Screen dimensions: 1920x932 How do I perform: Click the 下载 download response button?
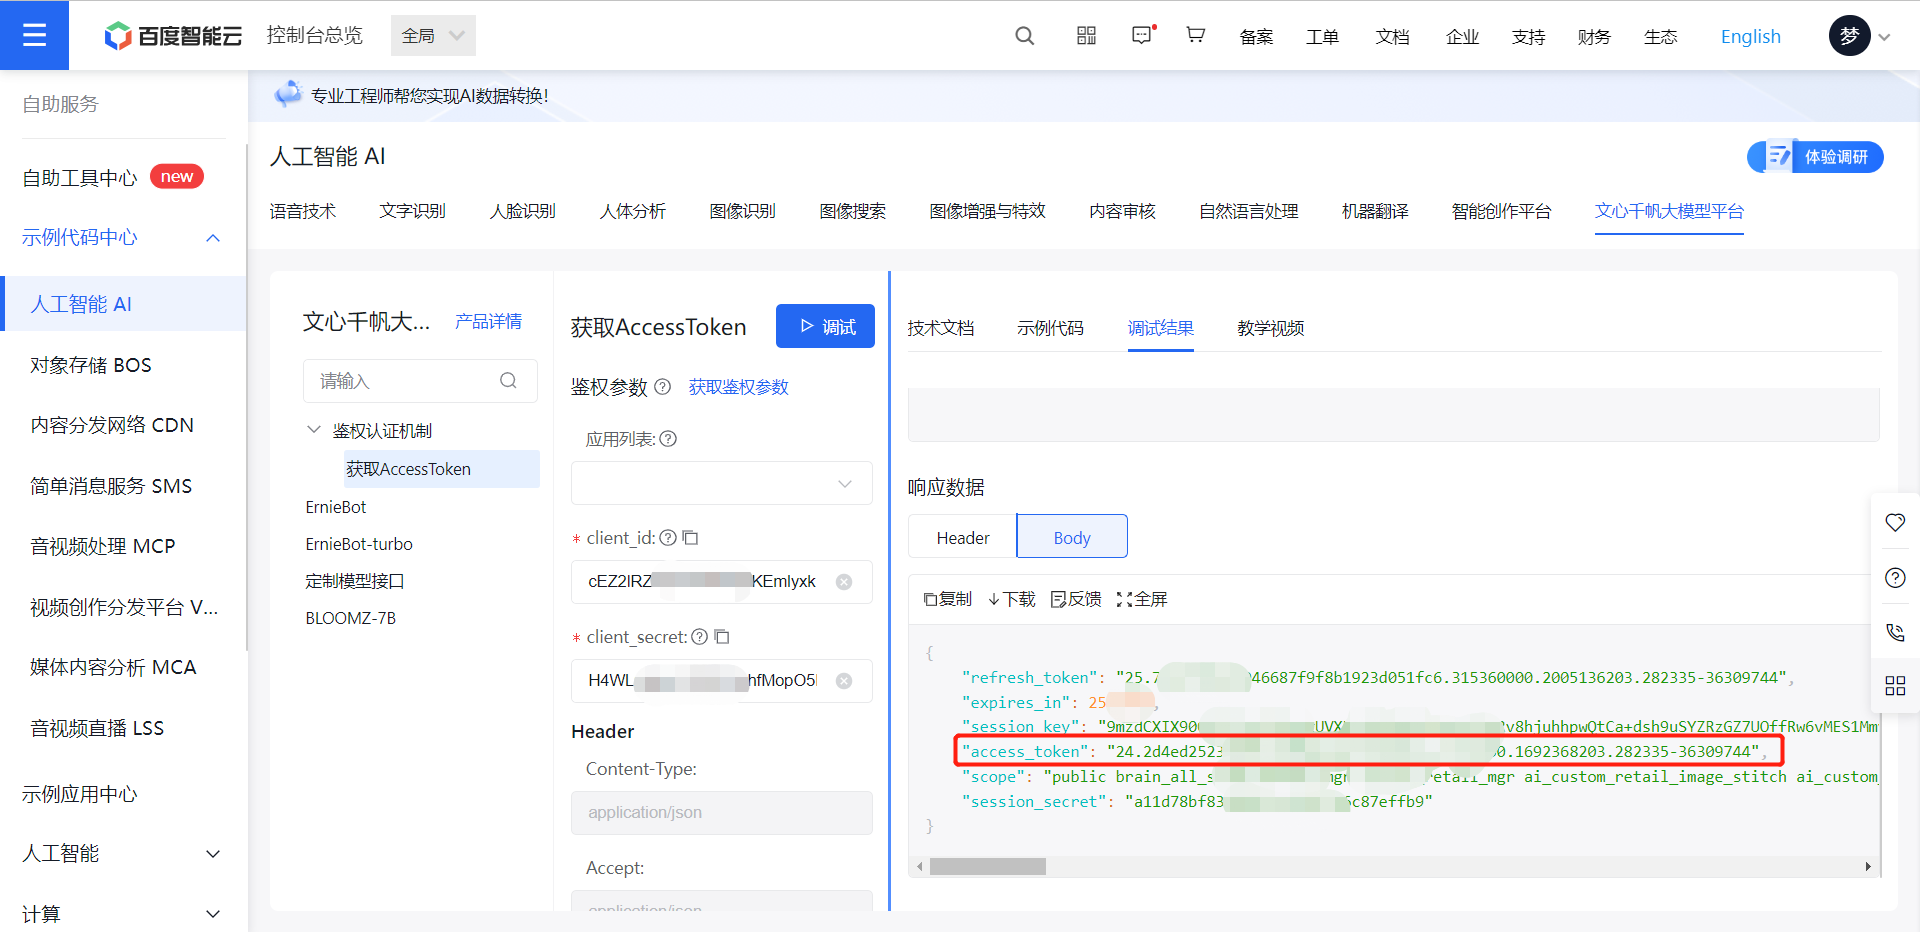point(1011,599)
